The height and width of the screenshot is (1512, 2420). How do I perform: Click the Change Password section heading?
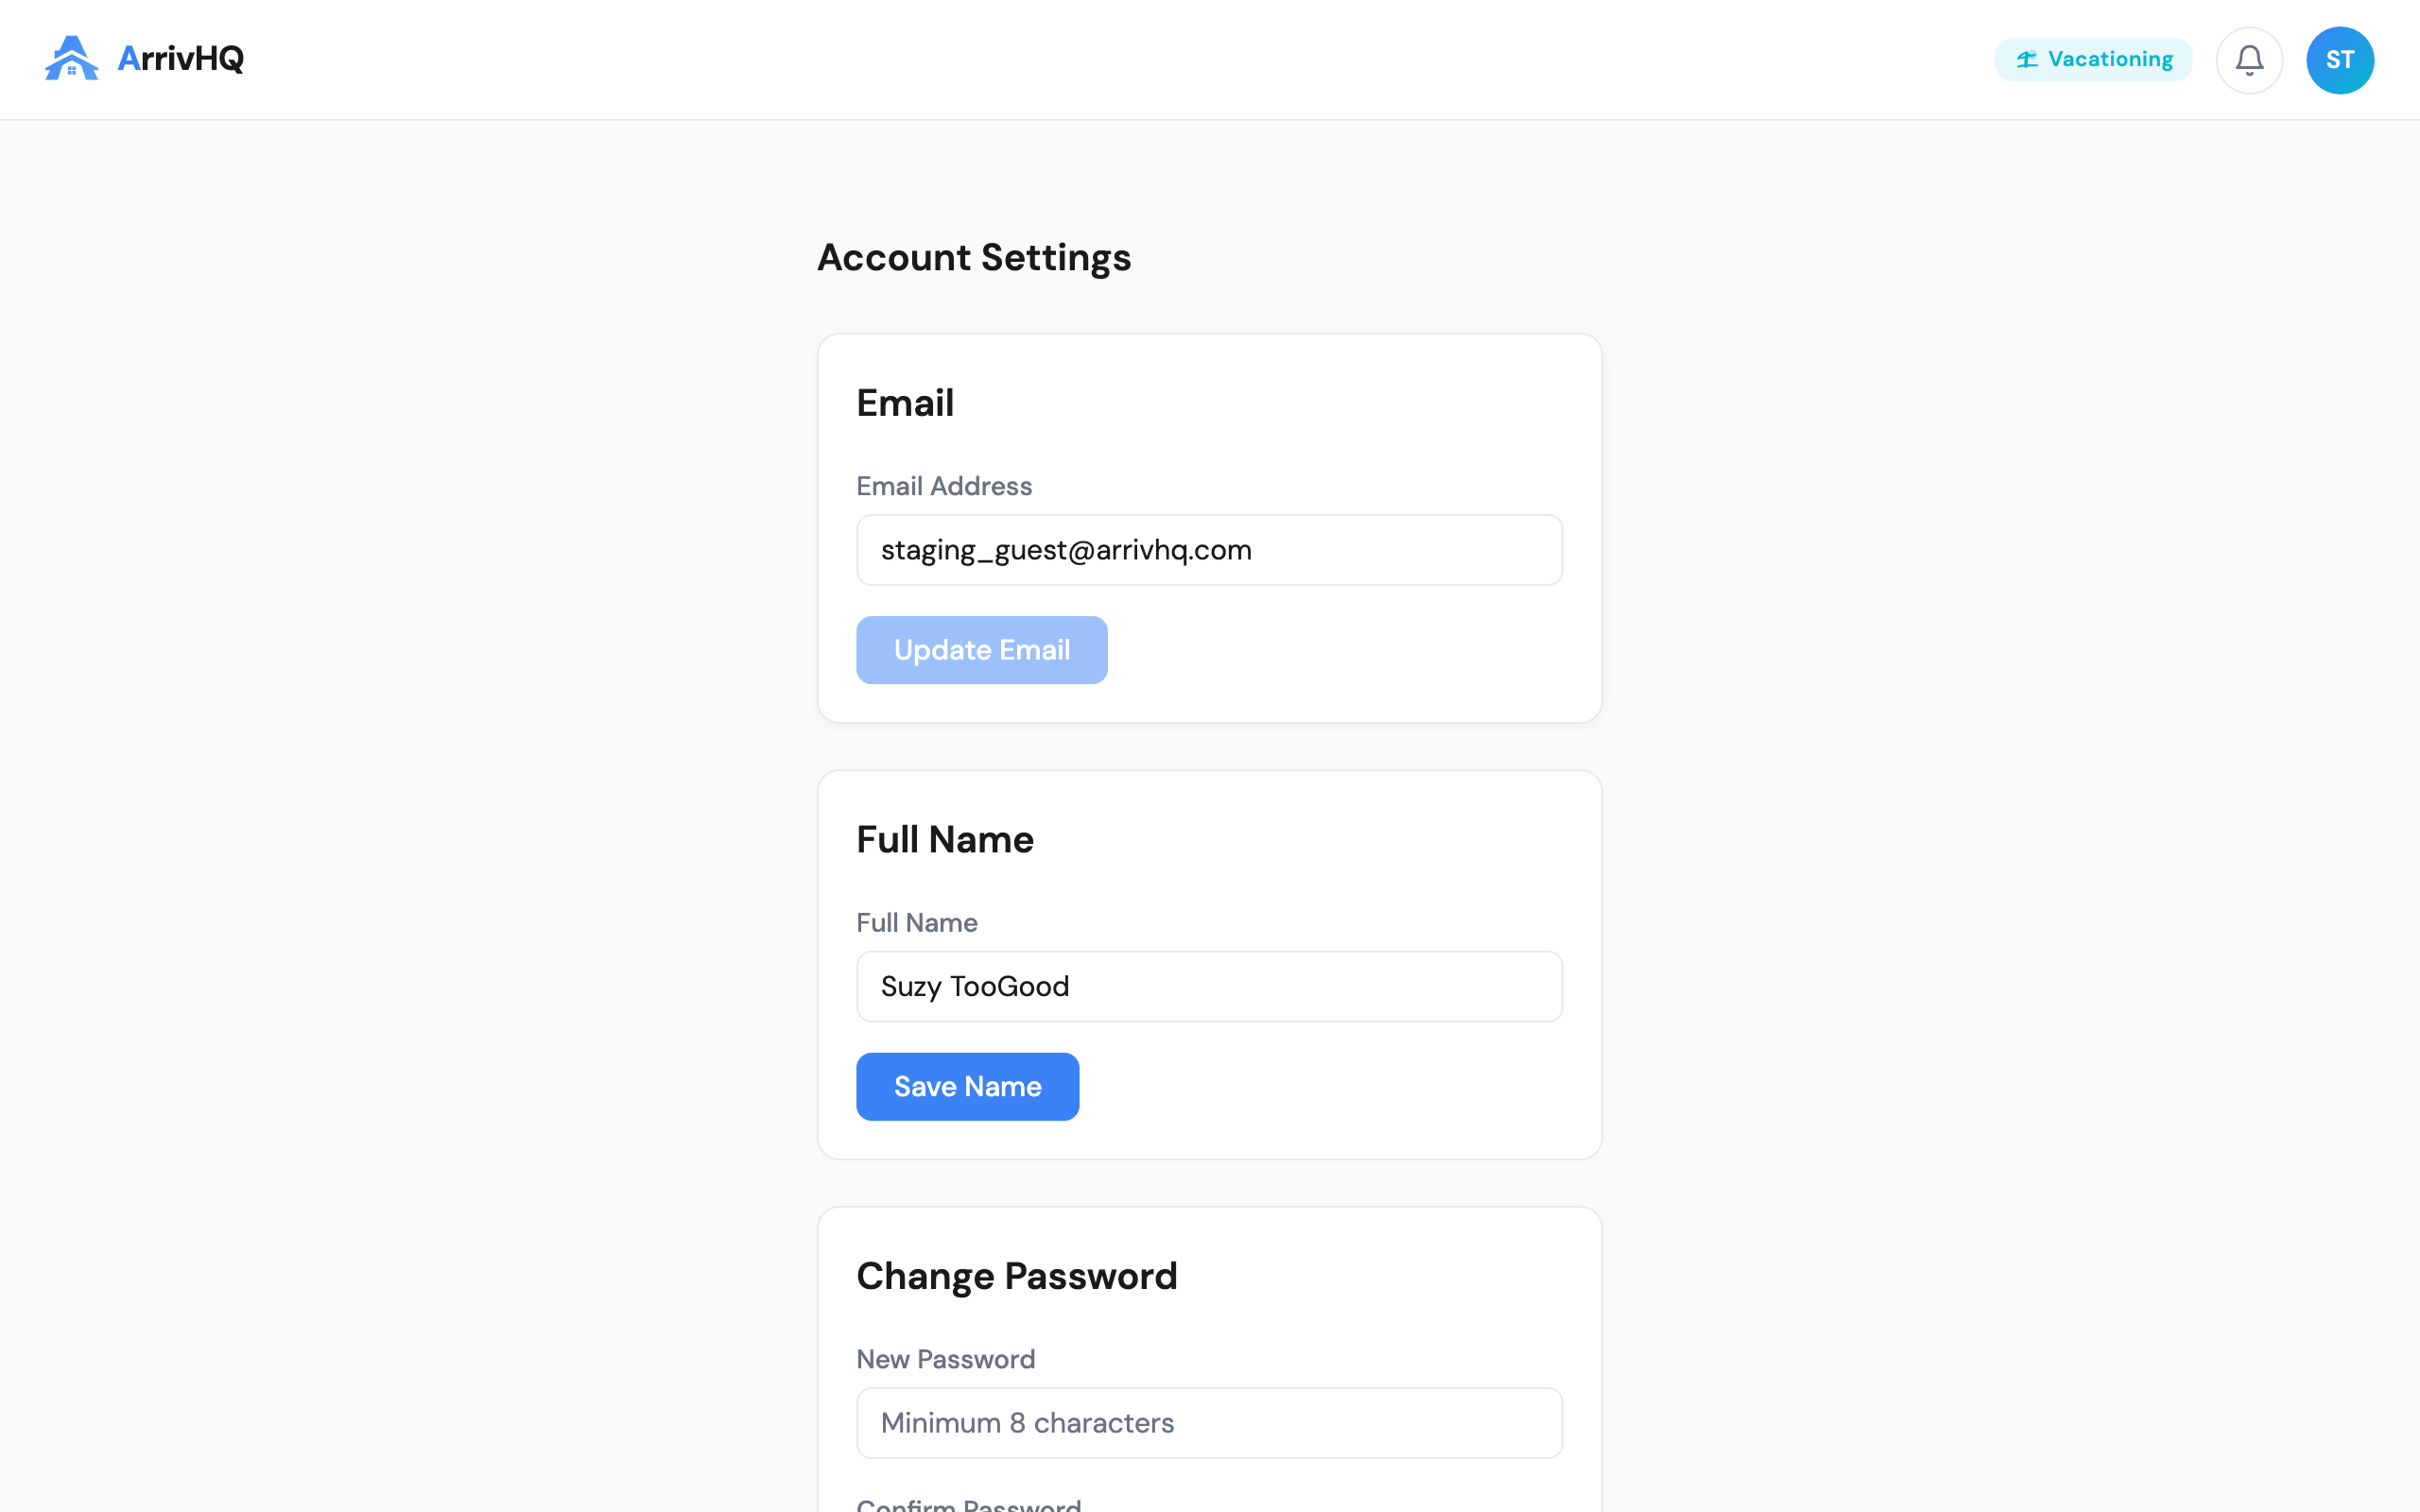click(1016, 1276)
